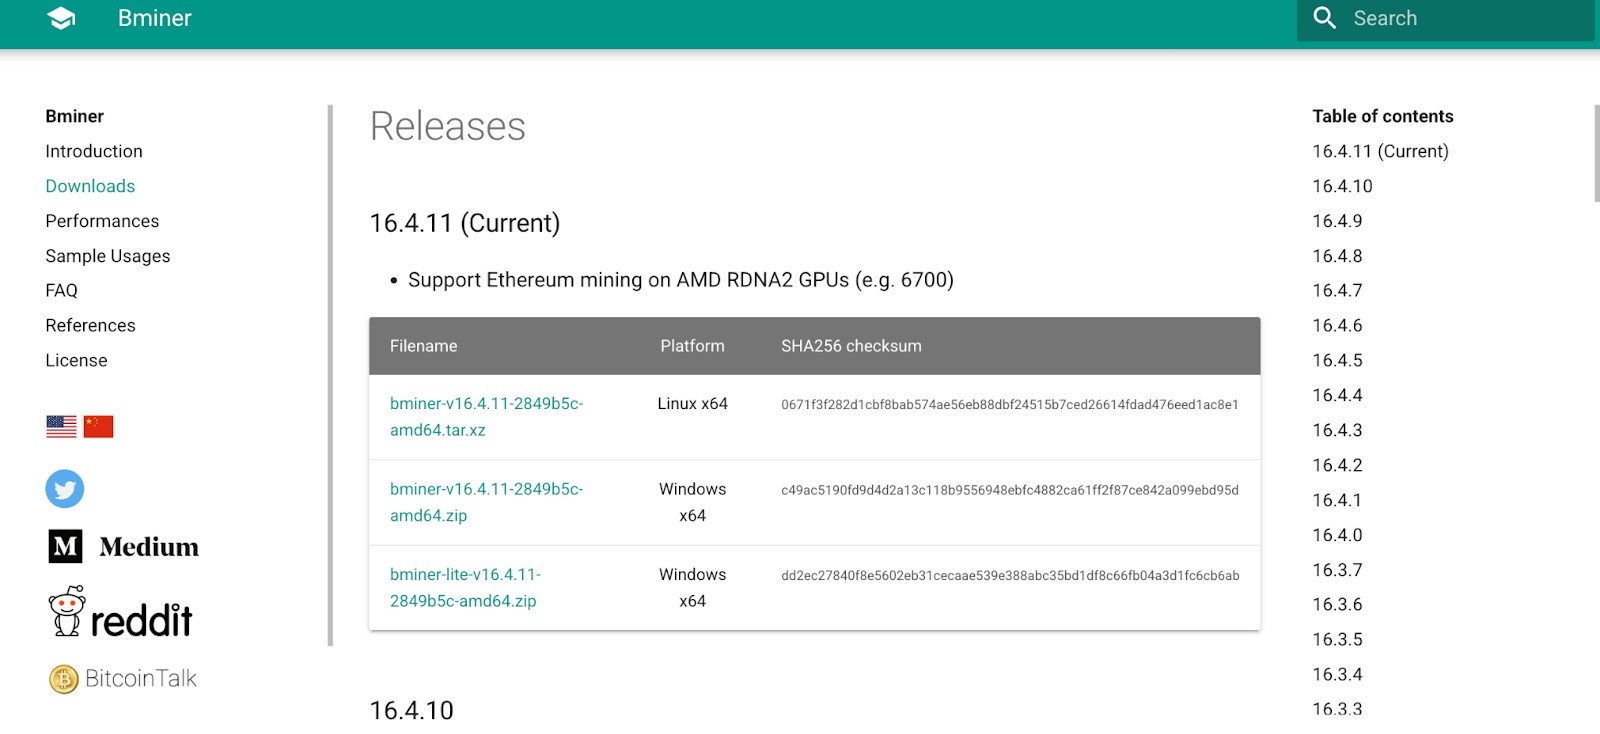This screenshot has width=1600, height=734.
Task: Download bminer-v16.4.11-2849b5c-amd64.zip
Action: (x=486, y=502)
